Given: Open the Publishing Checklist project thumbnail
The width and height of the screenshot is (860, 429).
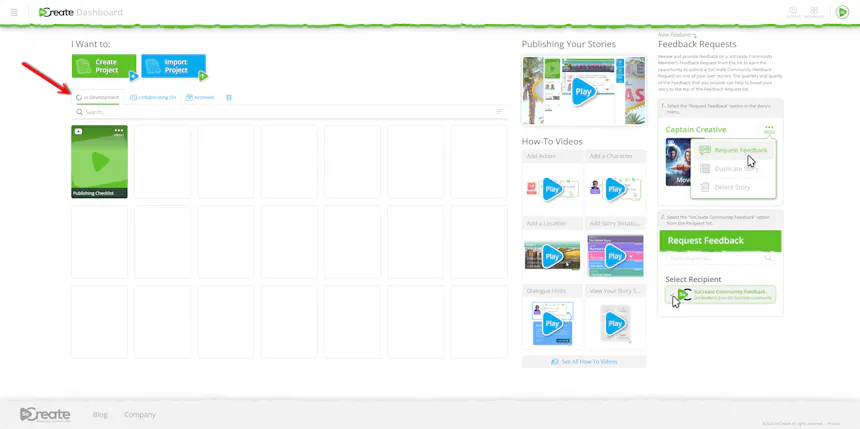Looking at the screenshot, I should coord(99,161).
